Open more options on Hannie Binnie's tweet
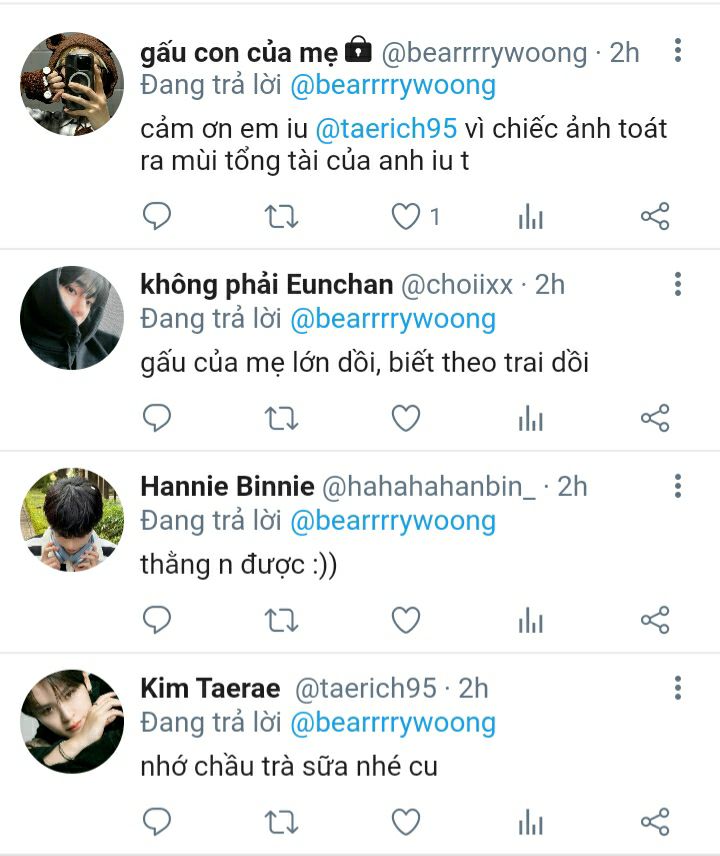 click(678, 486)
